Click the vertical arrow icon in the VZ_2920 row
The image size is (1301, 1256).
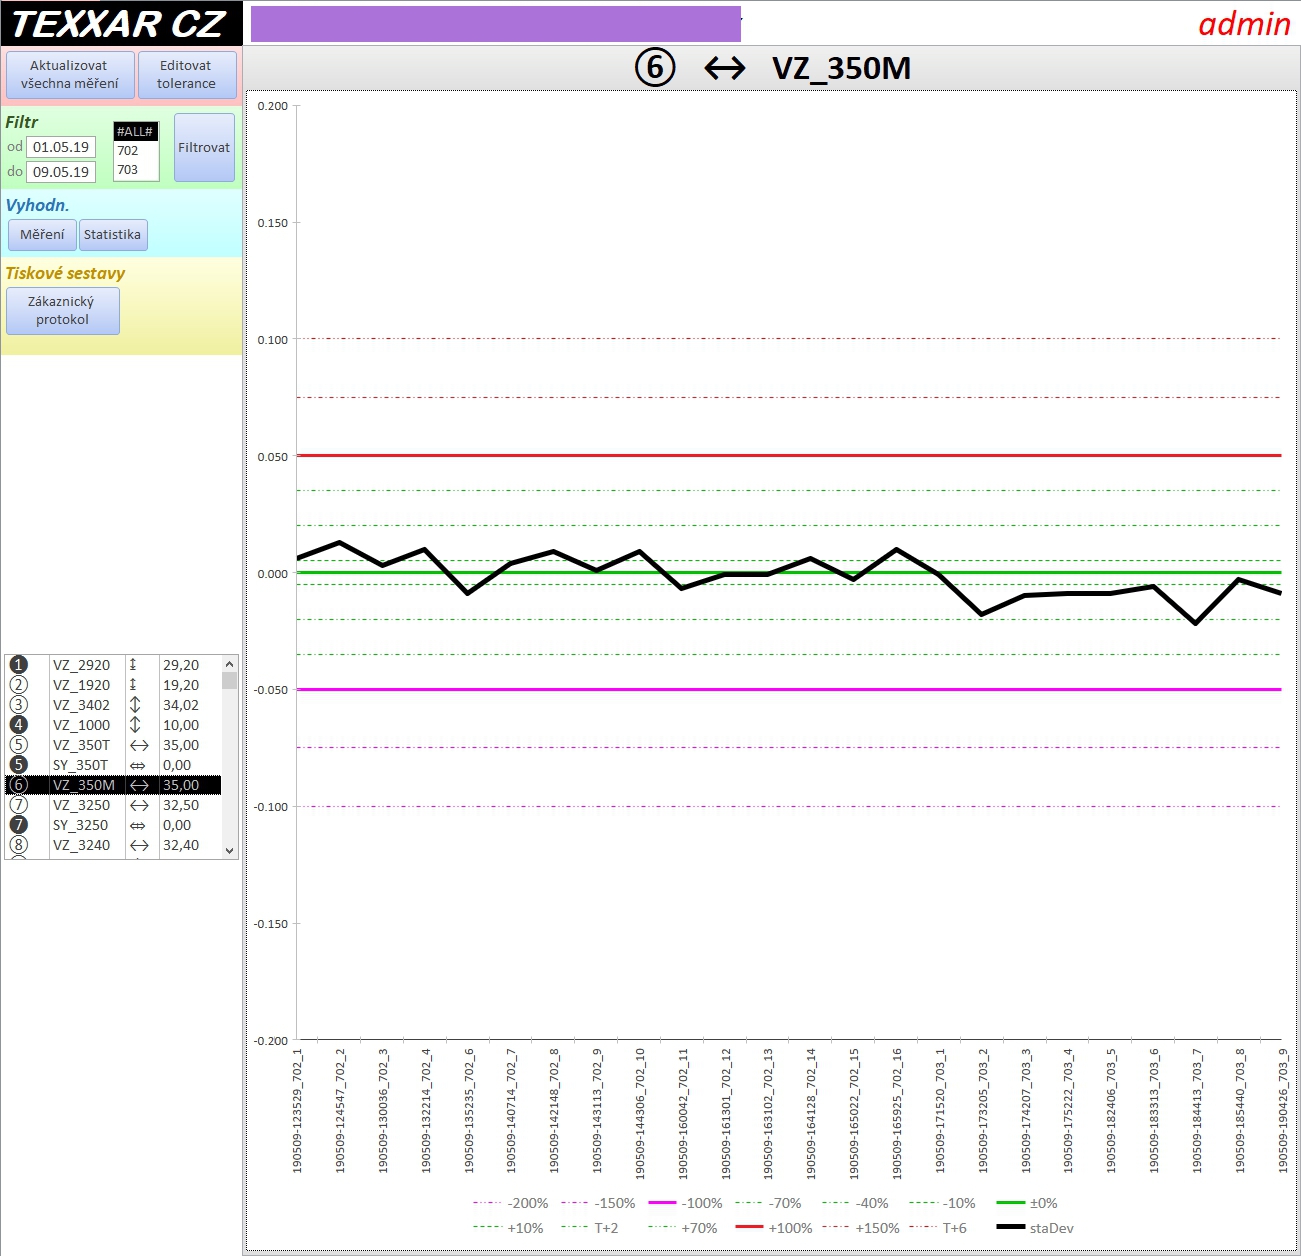[133, 665]
